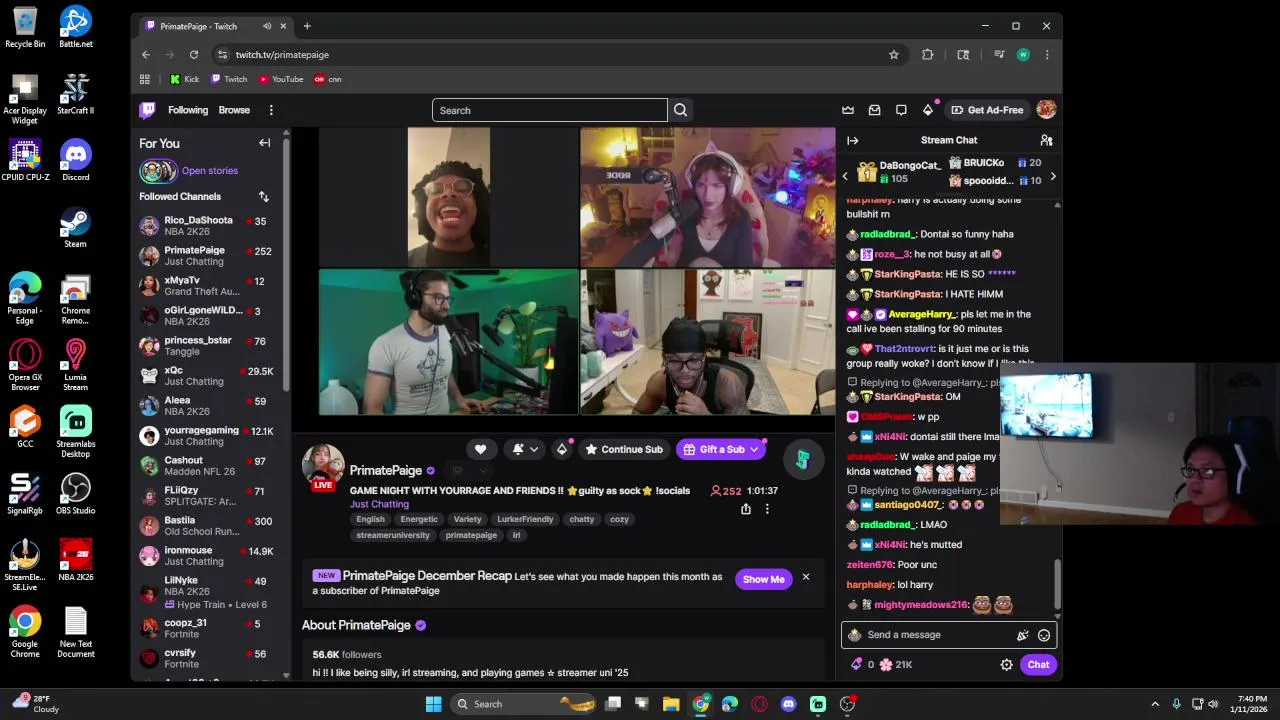
Task: Show hidden system tray icons
Action: (x=1155, y=704)
